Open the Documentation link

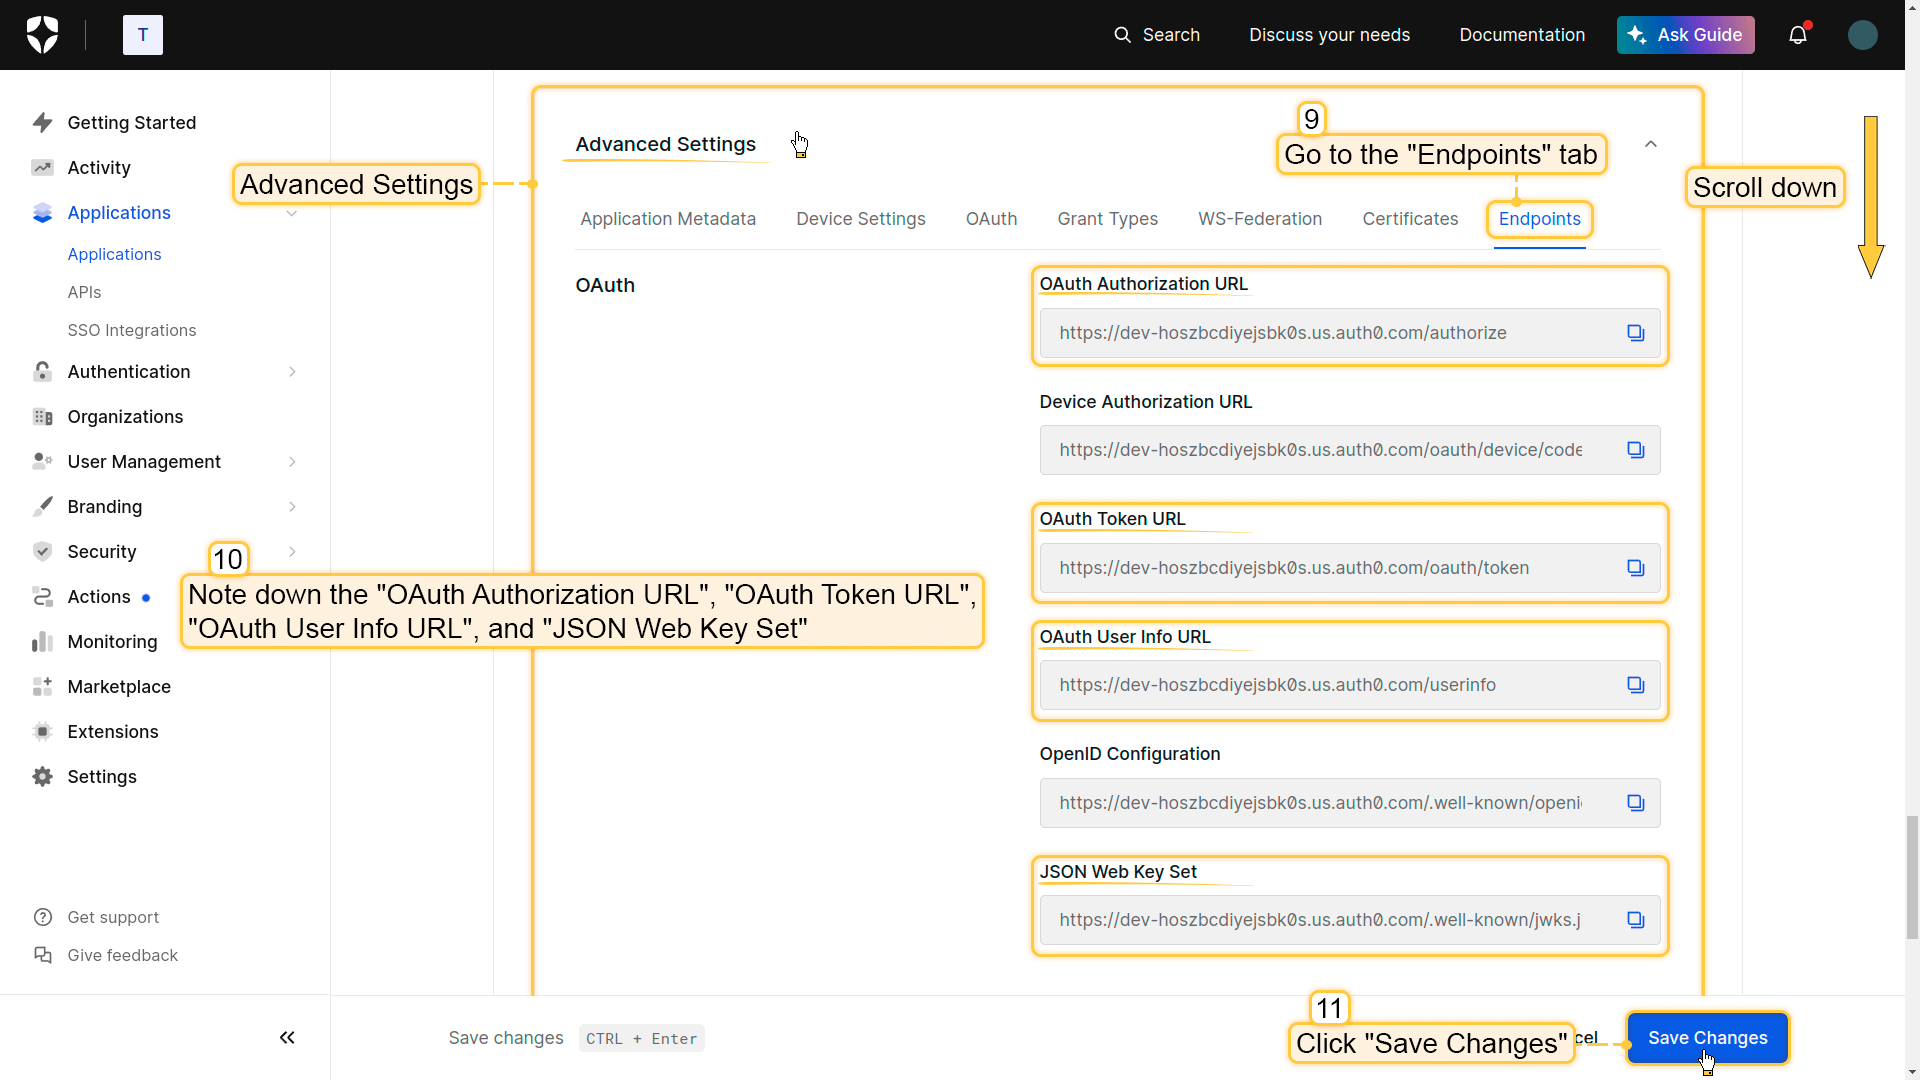click(1521, 35)
